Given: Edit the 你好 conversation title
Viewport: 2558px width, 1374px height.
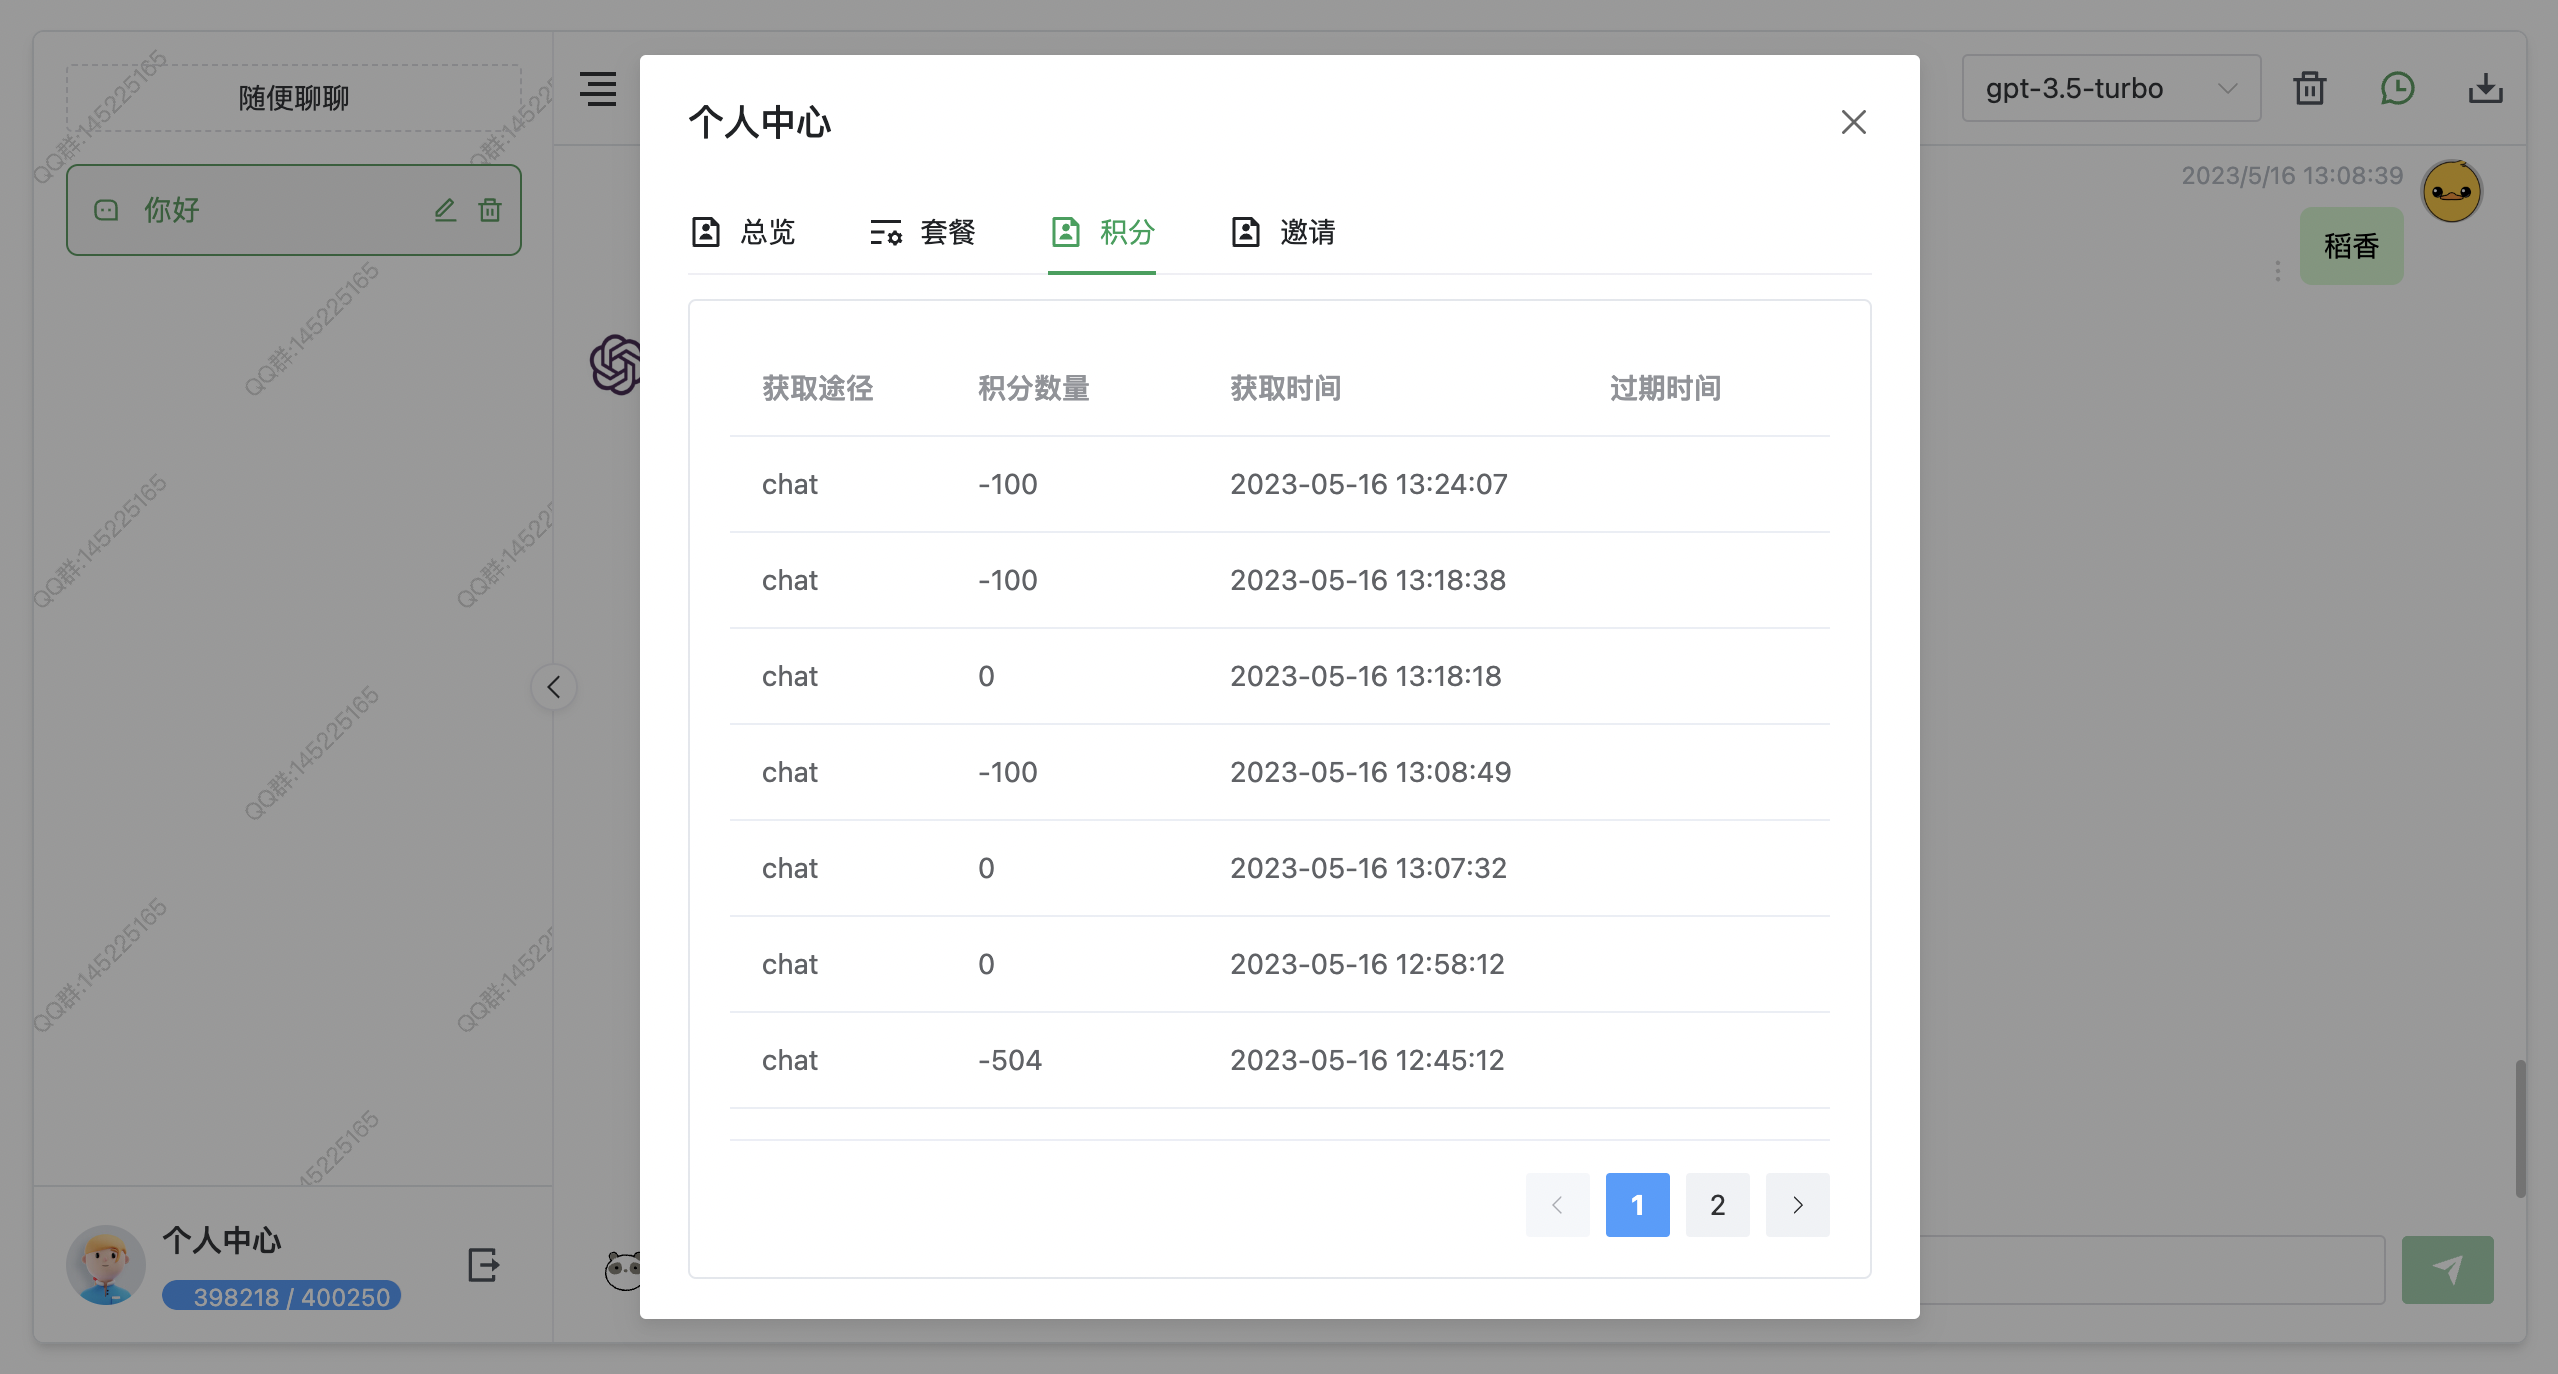Looking at the screenshot, I should pyautogui.click(x=445, y=210).
